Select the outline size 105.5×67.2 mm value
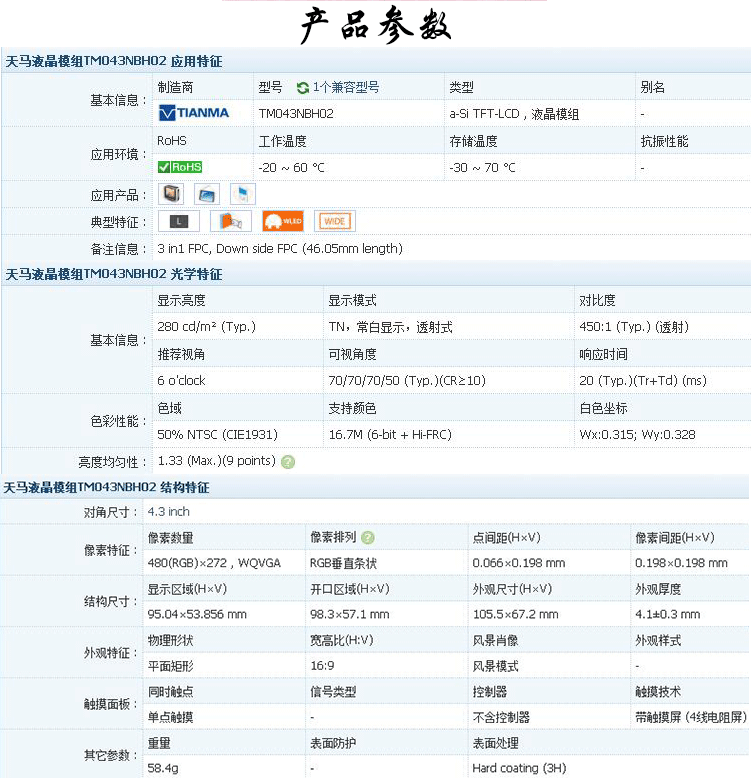 pyautogui.click(x=516, y=614)
